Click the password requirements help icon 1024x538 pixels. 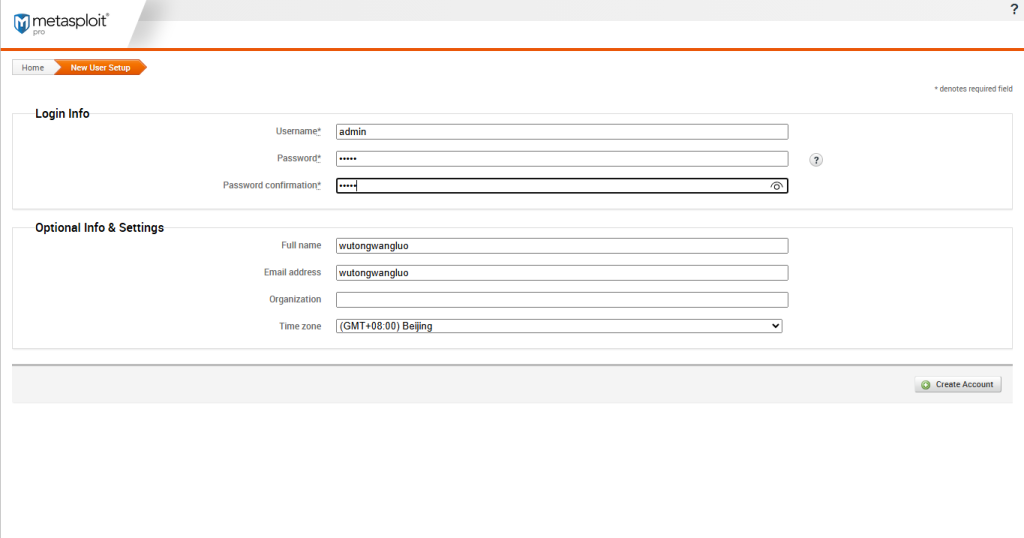[x=816, y=159]
